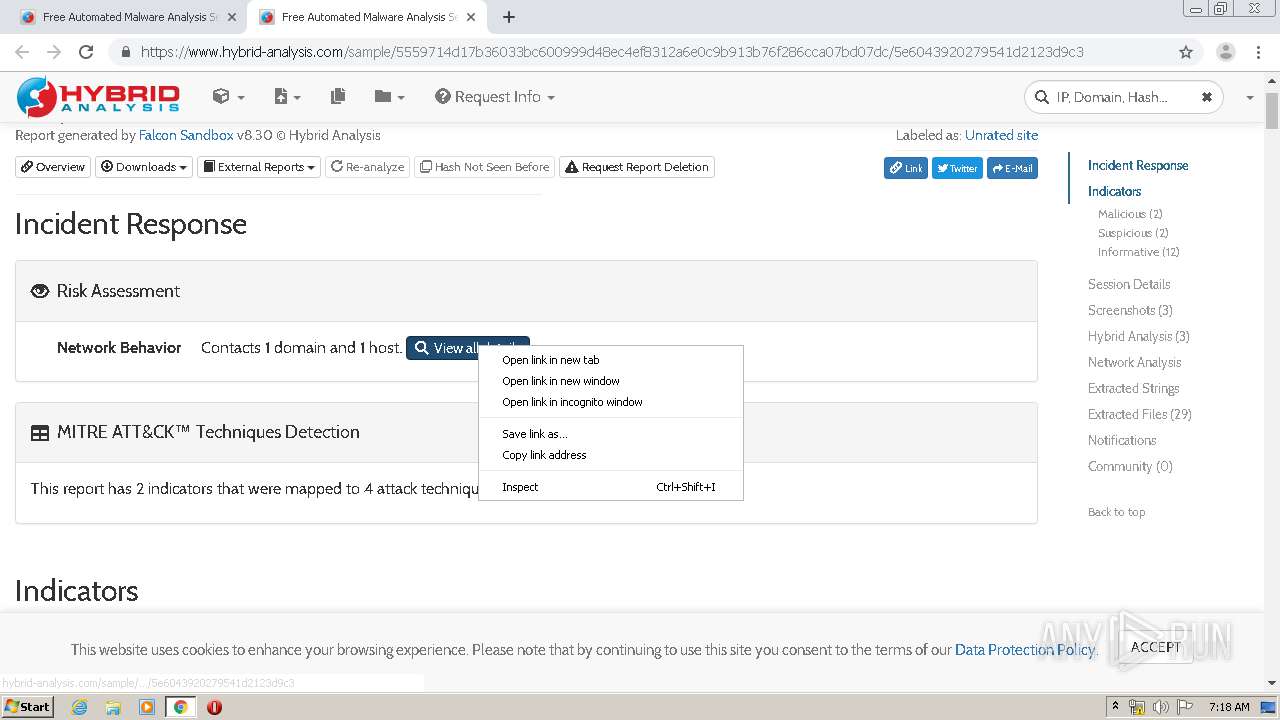Open the folder dropdown in the navbar
The image size is (1280, 720).
[389, 97]
